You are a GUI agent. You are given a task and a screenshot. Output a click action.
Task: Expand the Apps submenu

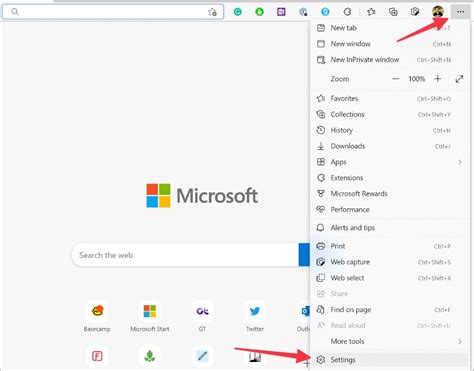[390, 162]
